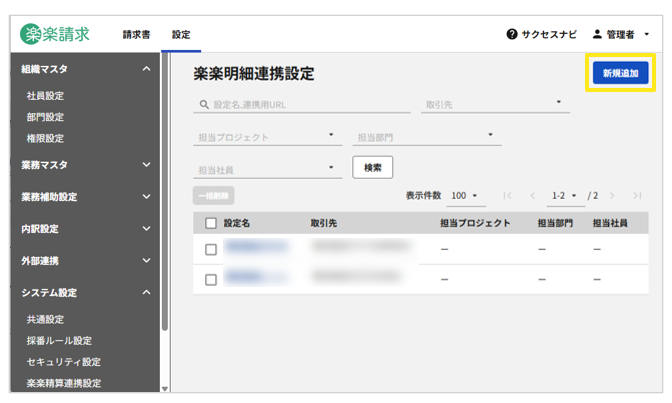The height and width of the screenshot is (403, 672).
Task: Open the 管理者 account menu arrow
Action: coord(647,34)
